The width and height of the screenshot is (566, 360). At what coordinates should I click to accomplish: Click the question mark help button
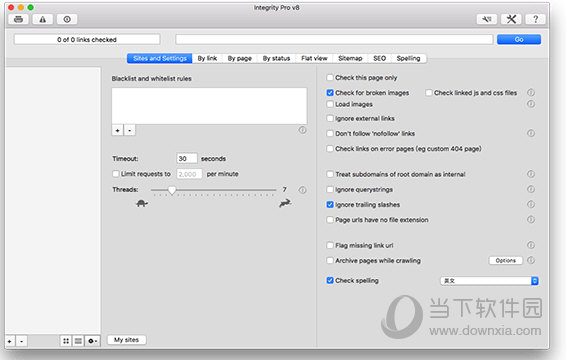click(535, 19)
